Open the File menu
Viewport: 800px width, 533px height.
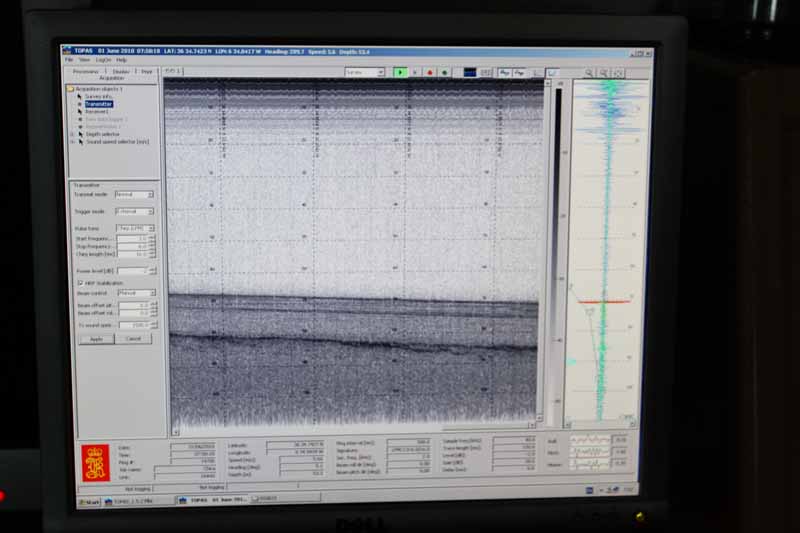click(68, 60)
